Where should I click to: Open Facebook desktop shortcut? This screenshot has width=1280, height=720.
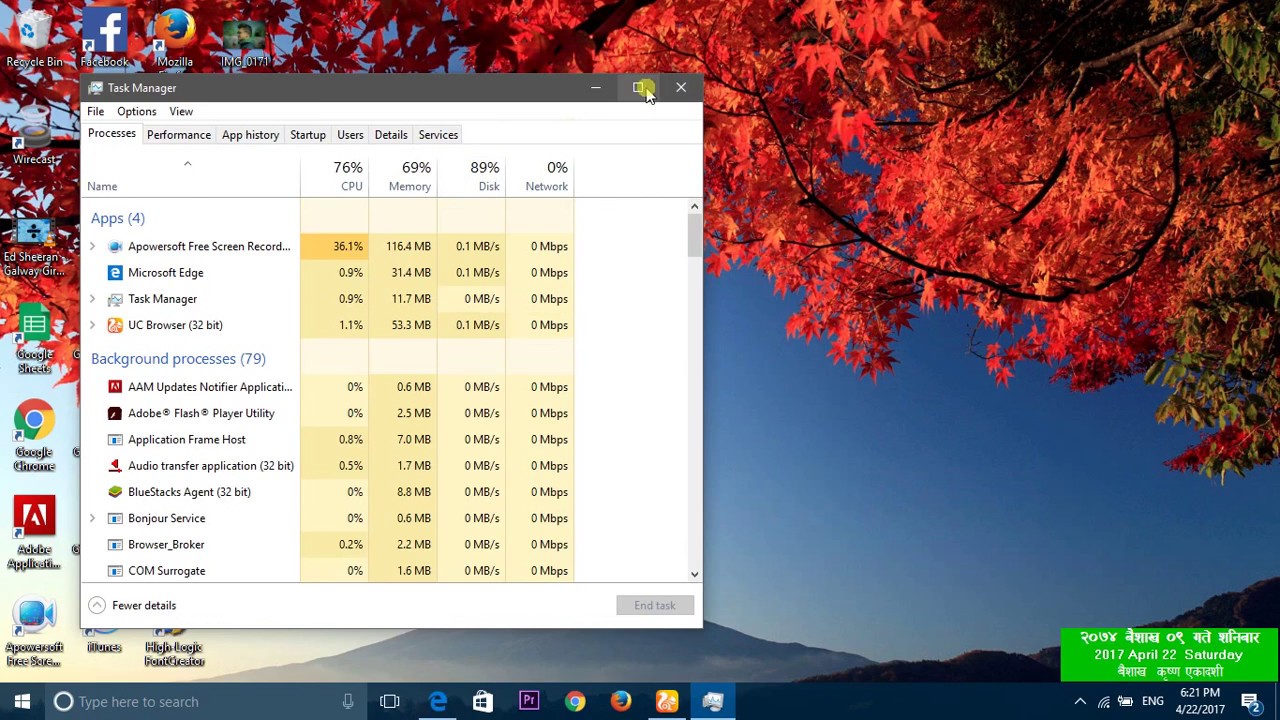pos(104,40)
